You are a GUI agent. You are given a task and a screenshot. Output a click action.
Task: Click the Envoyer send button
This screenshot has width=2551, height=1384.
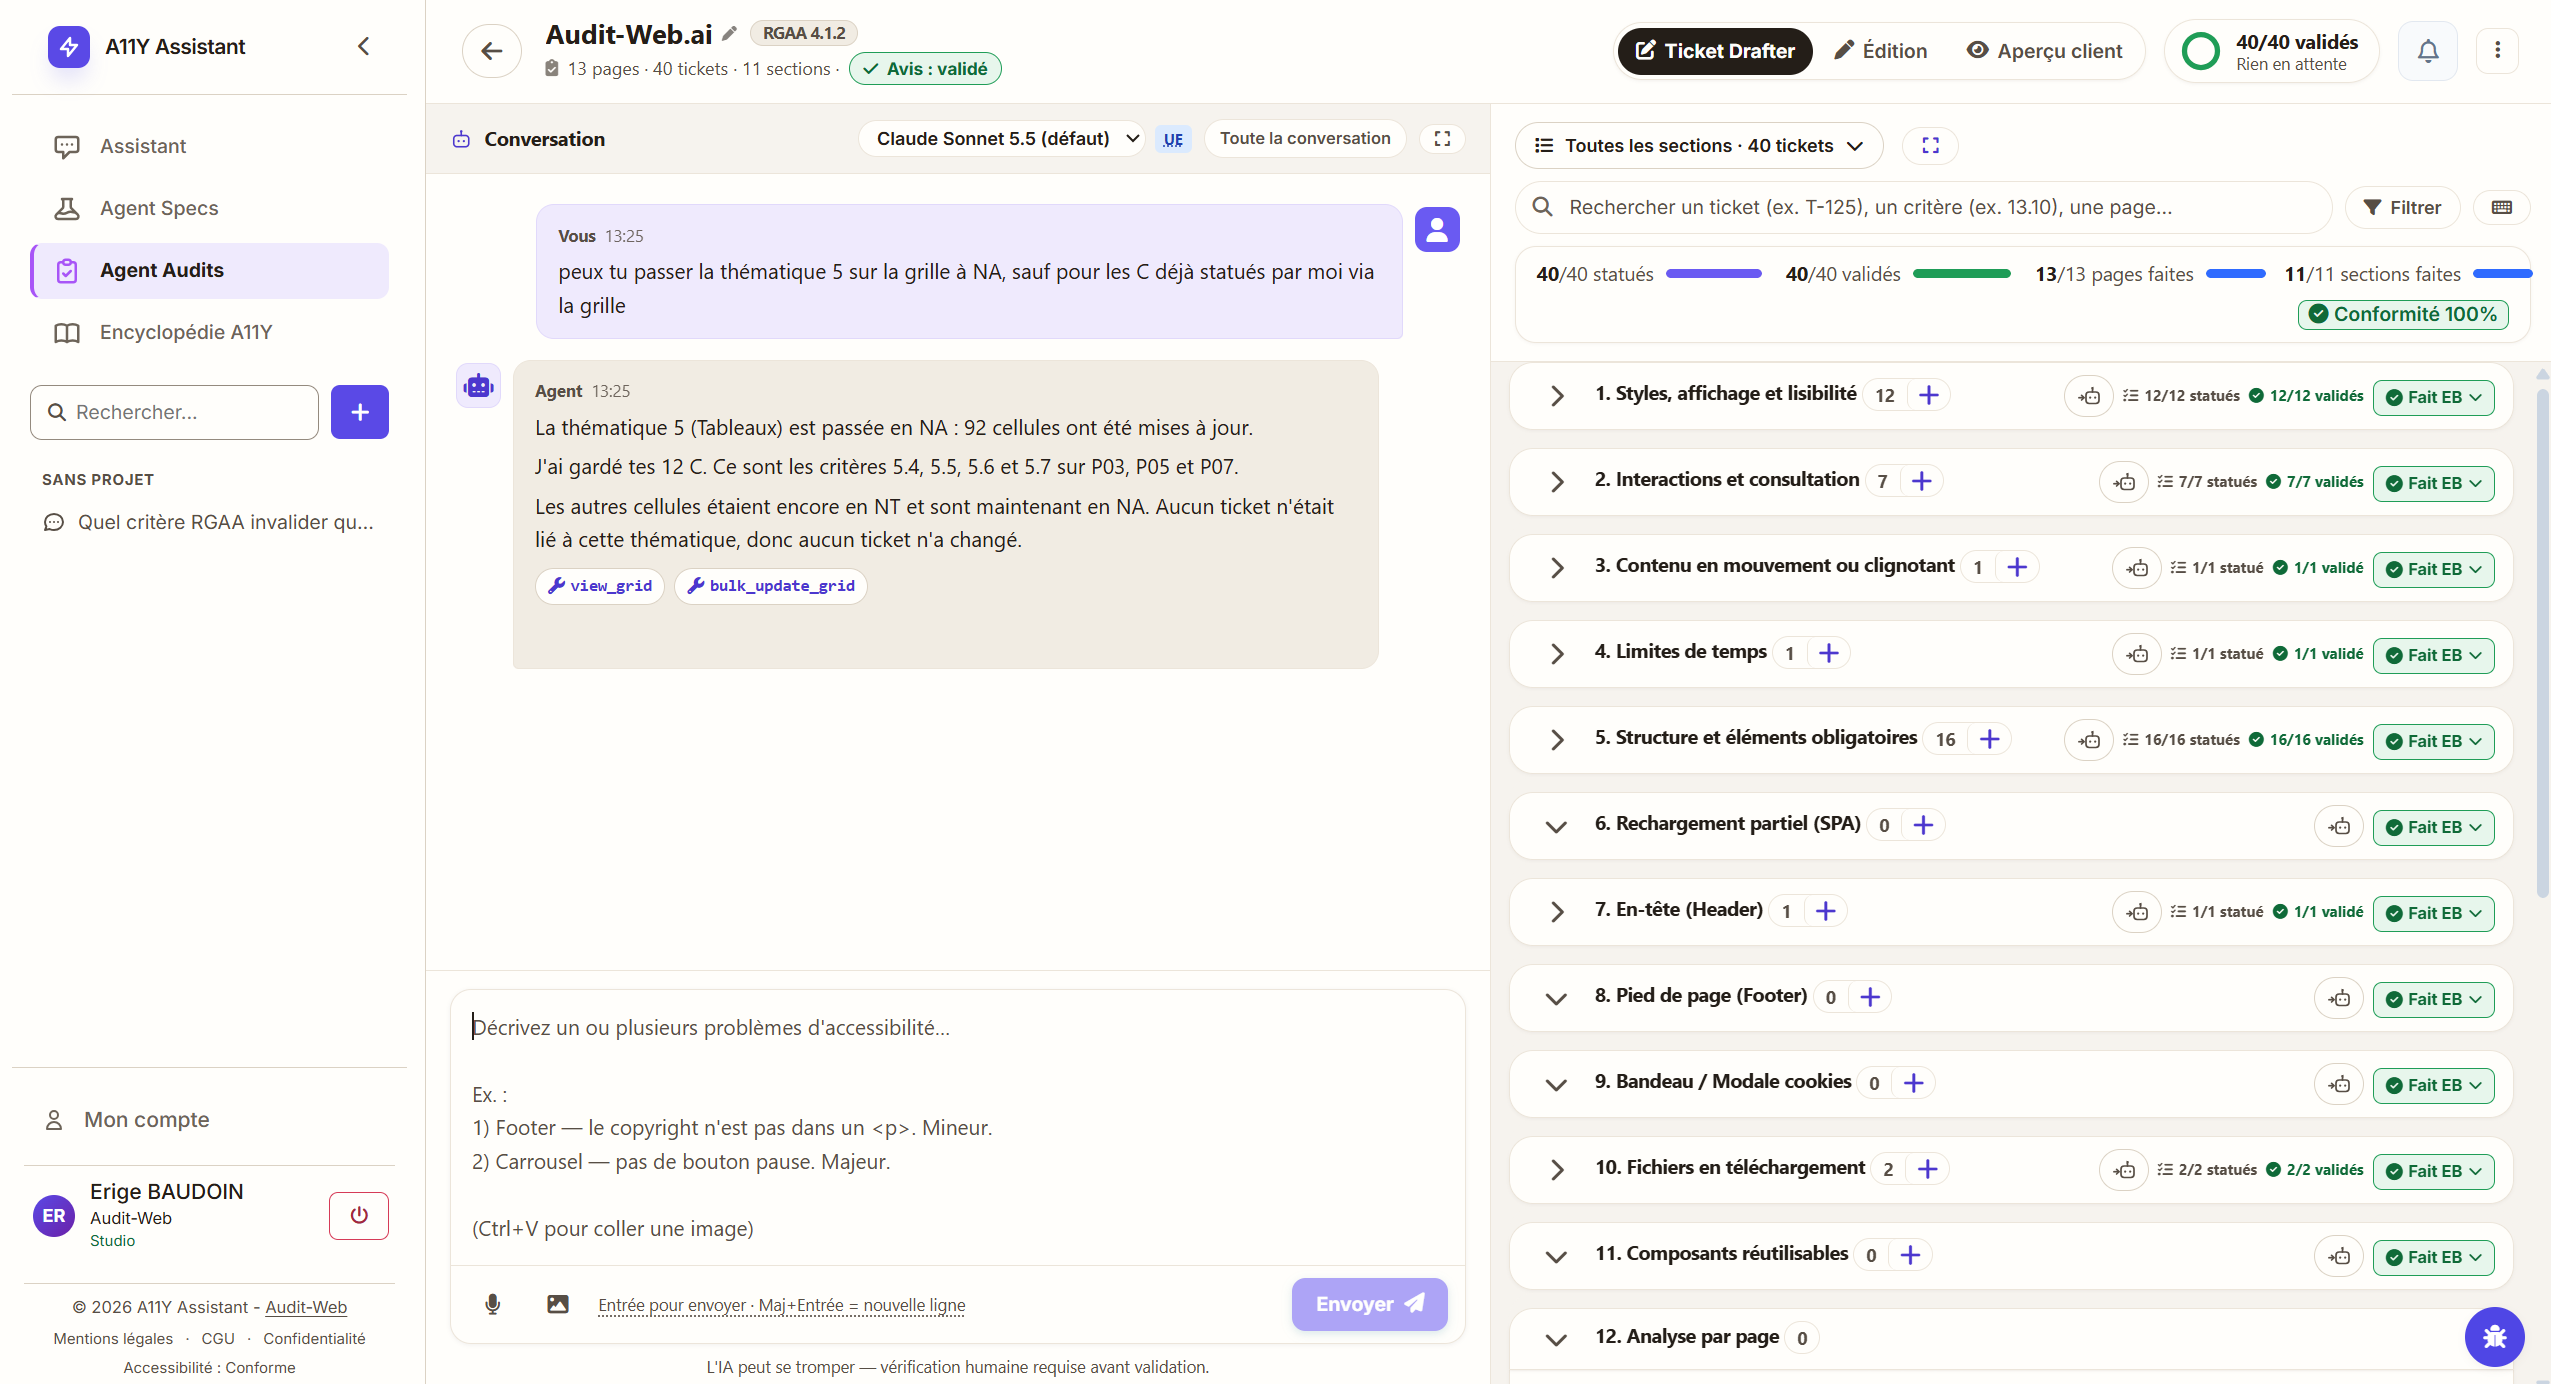pos(1368,1304)
